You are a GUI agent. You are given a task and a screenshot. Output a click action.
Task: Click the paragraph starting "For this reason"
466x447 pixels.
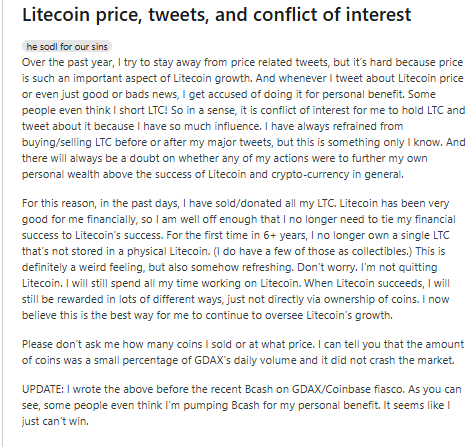pos(239,259)
